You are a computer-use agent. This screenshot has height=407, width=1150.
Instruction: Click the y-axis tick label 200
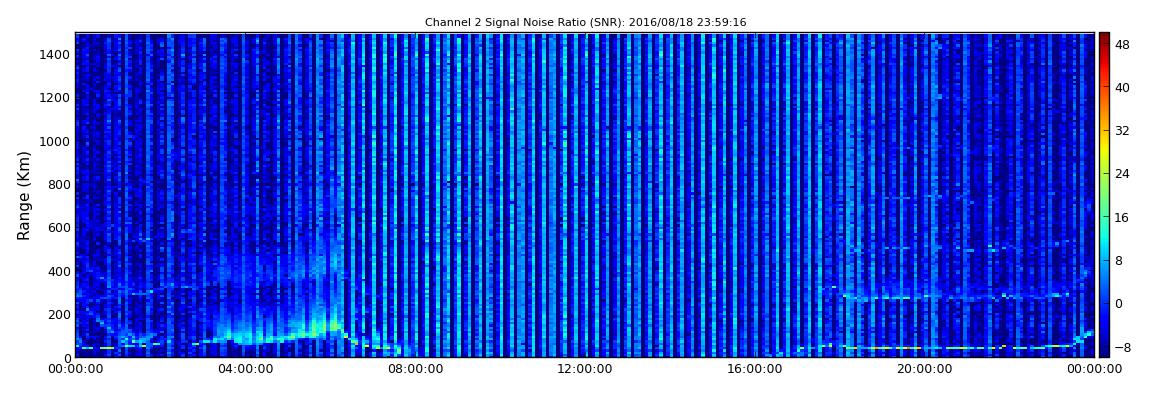click(x=59, y=315)
